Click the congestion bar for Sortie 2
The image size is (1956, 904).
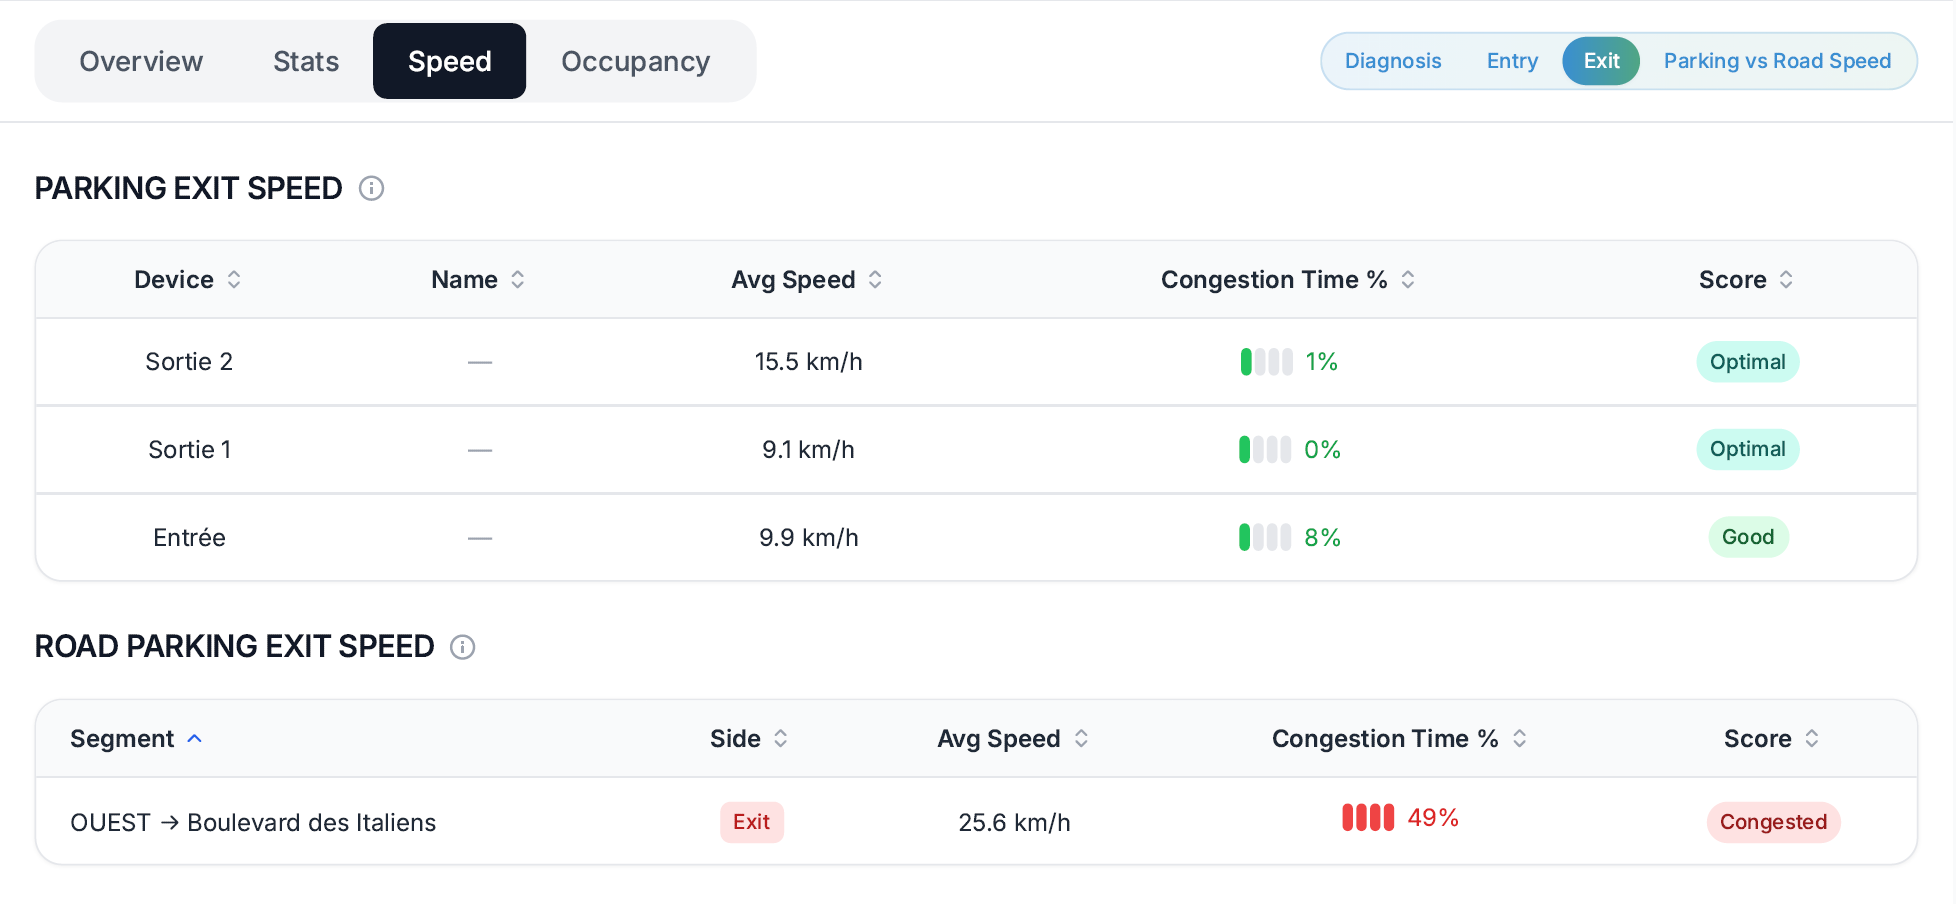coord(1265,361)
